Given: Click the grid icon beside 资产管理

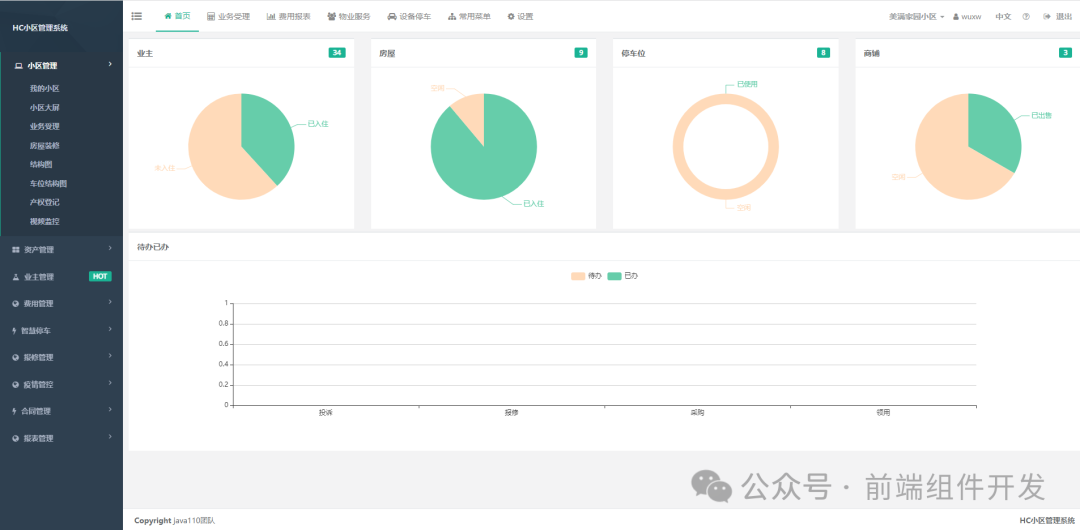Looking at the screenshot, I should click(x=16, y=249).
